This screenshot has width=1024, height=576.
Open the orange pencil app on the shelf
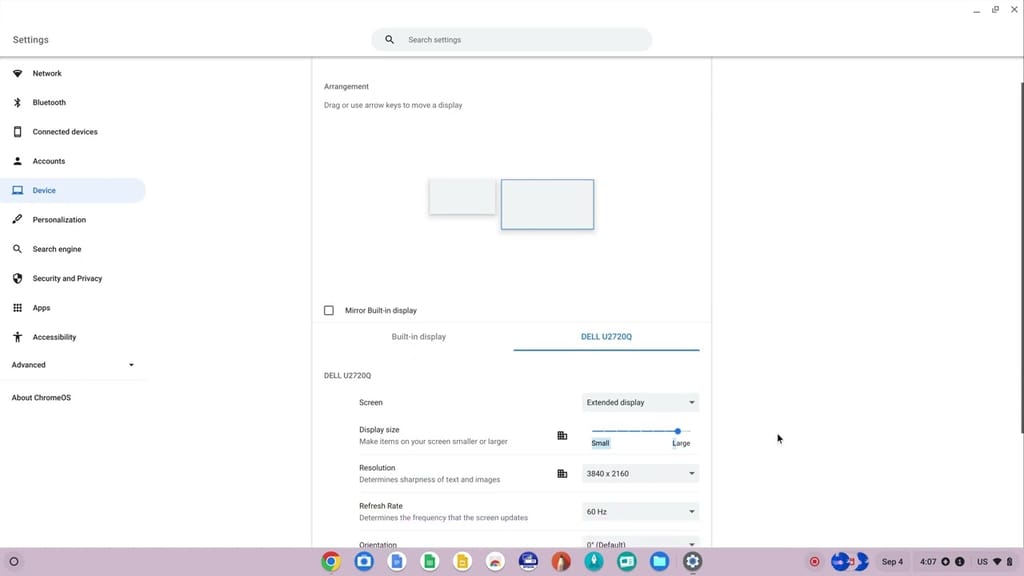point(561,562)
